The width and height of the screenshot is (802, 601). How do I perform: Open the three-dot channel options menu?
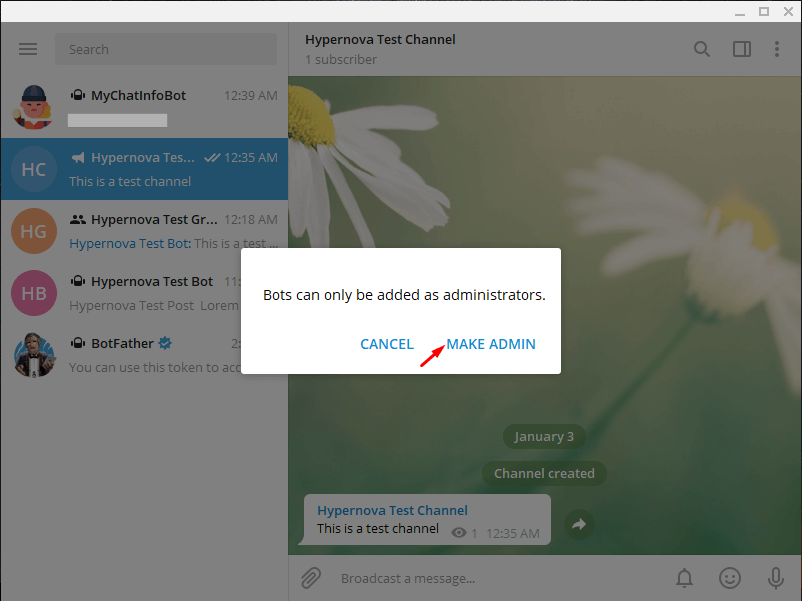777,49
